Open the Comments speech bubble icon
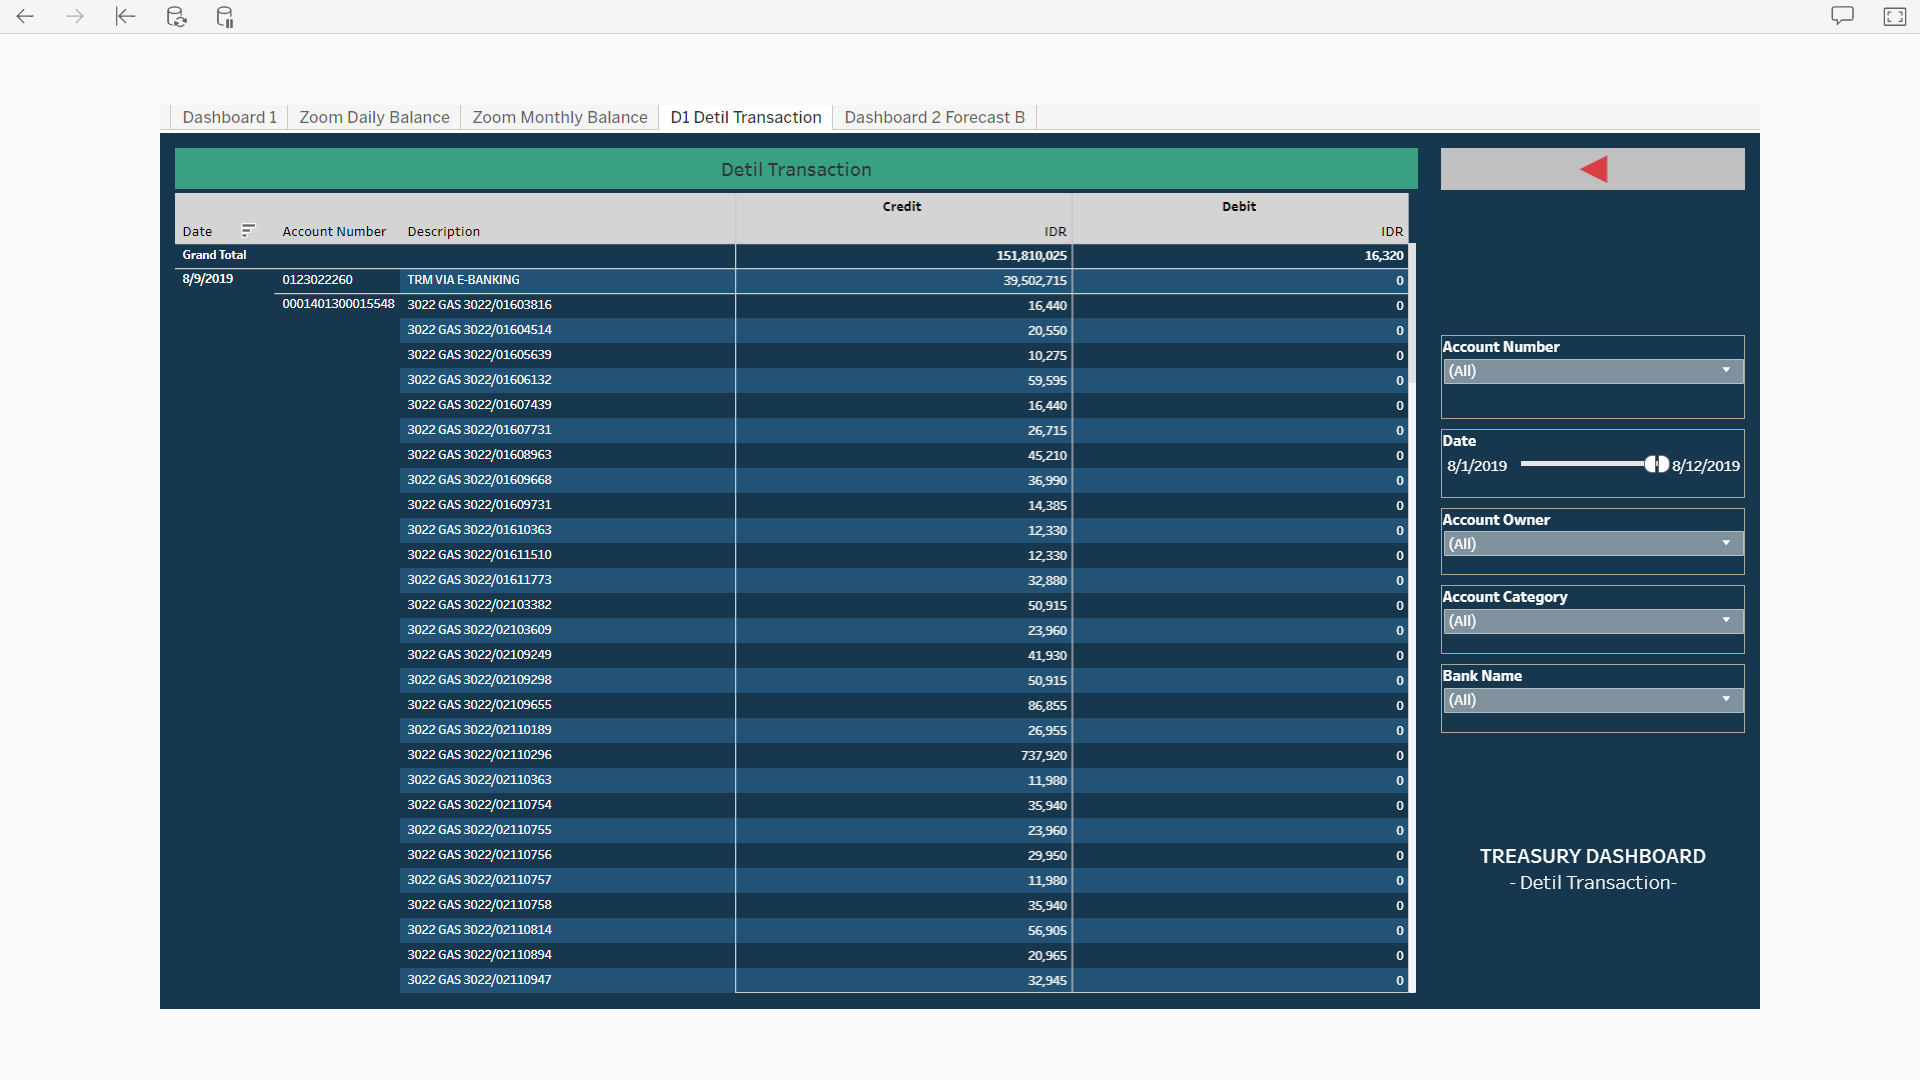 point(1842,16)
